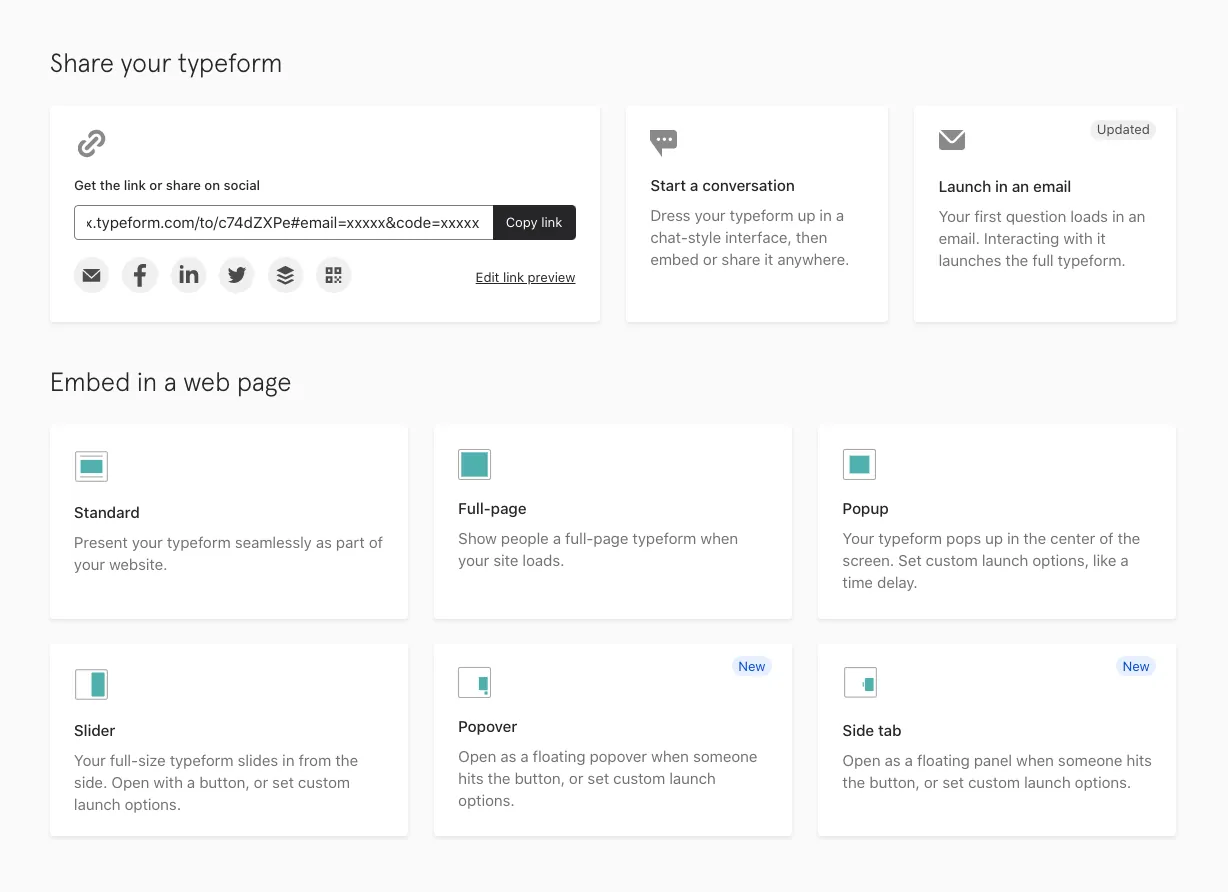Generate a QR code for the typeform
1228x892 pixels.
click(x=333, y=274)
